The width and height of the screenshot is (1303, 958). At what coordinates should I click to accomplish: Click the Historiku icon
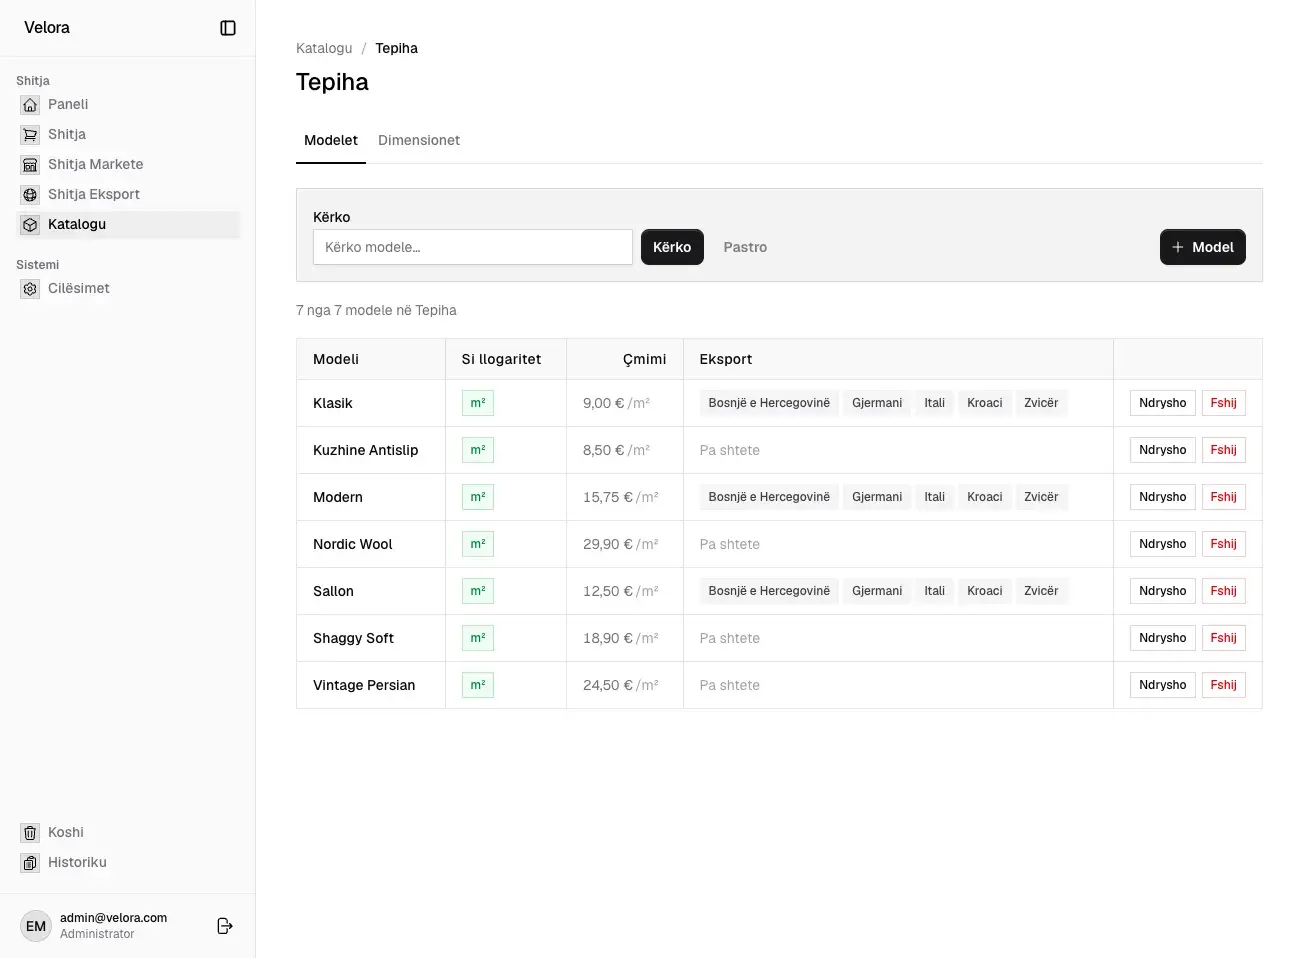(30, 862)
